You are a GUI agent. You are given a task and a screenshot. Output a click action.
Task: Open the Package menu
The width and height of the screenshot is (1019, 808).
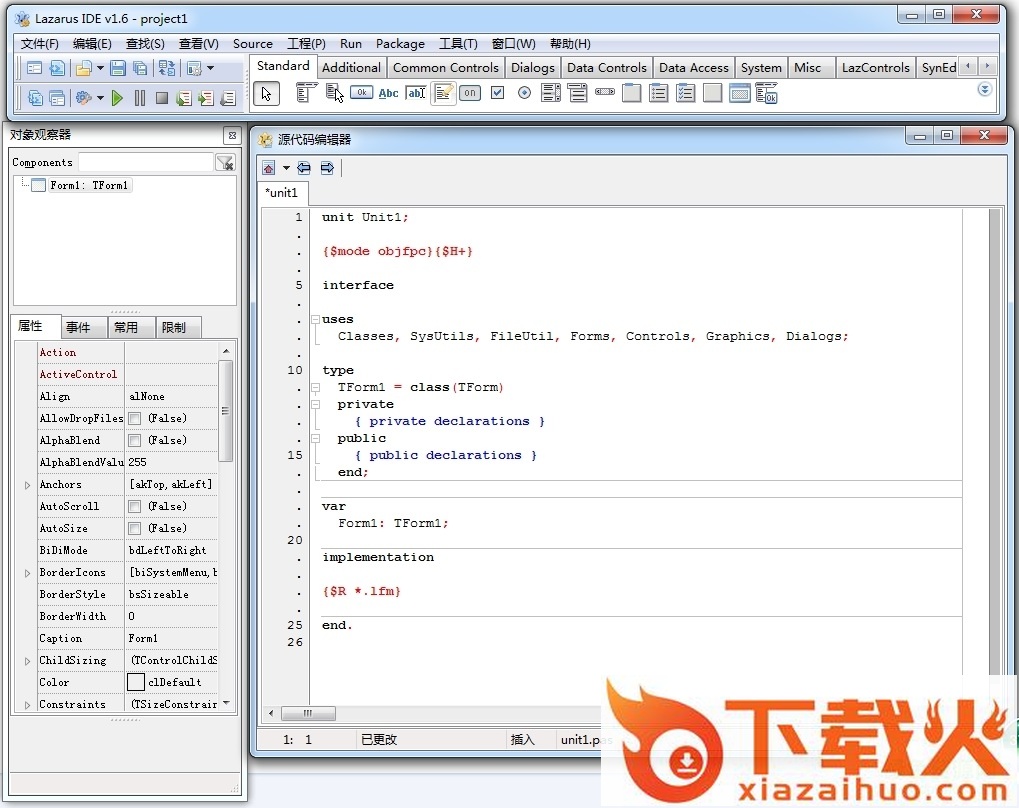coord(400,44)
